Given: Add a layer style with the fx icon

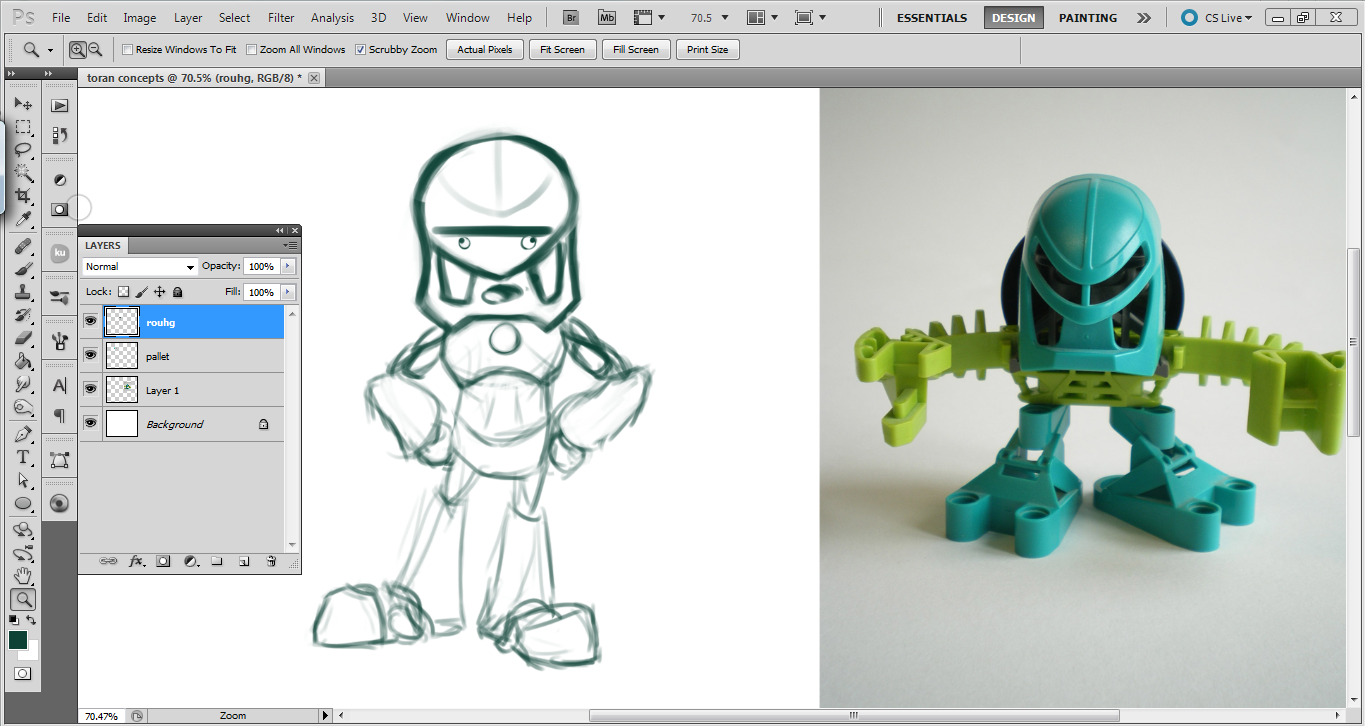Looking at the screenshot, I should pyautogui.click(x=137, y=561).
